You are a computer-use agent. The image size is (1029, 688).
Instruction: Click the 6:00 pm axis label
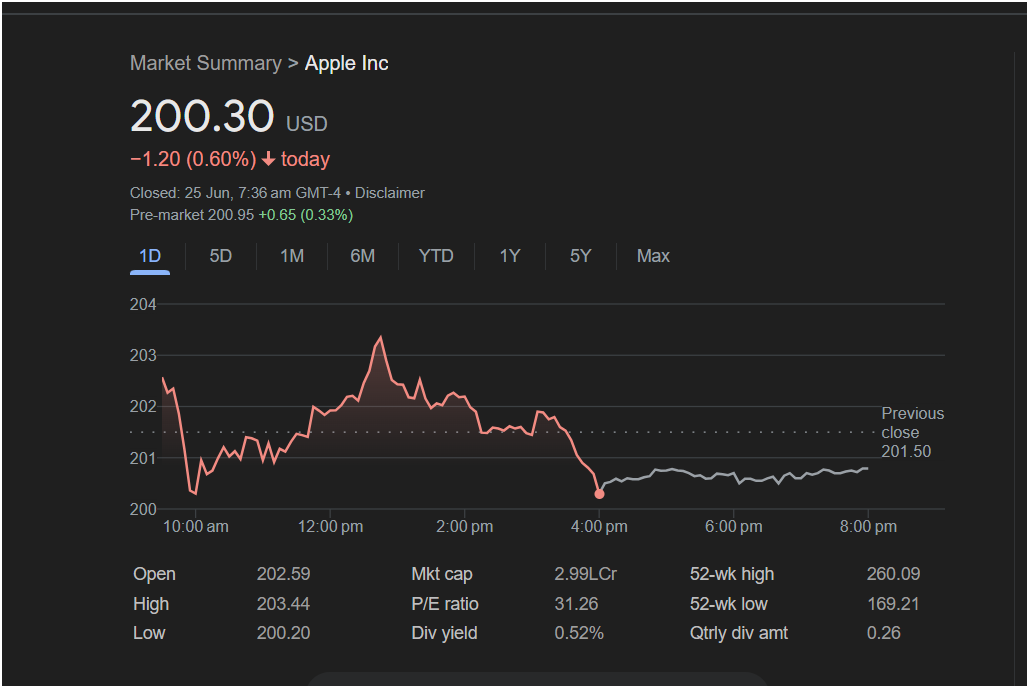(734, 527)
